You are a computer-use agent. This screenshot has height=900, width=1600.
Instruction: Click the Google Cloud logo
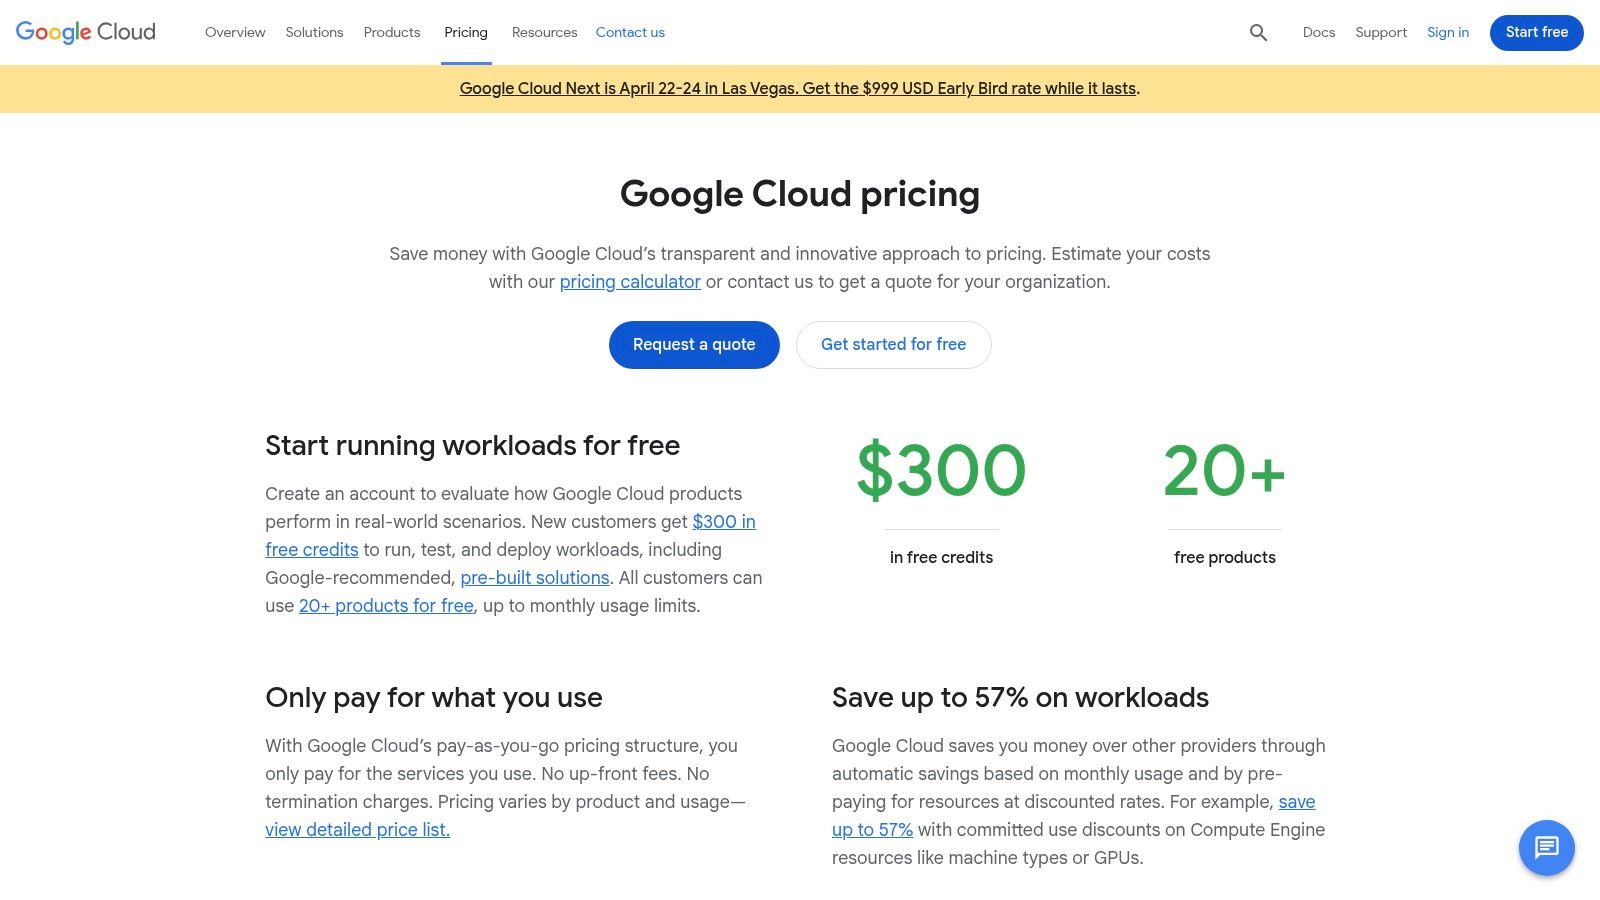84,31
